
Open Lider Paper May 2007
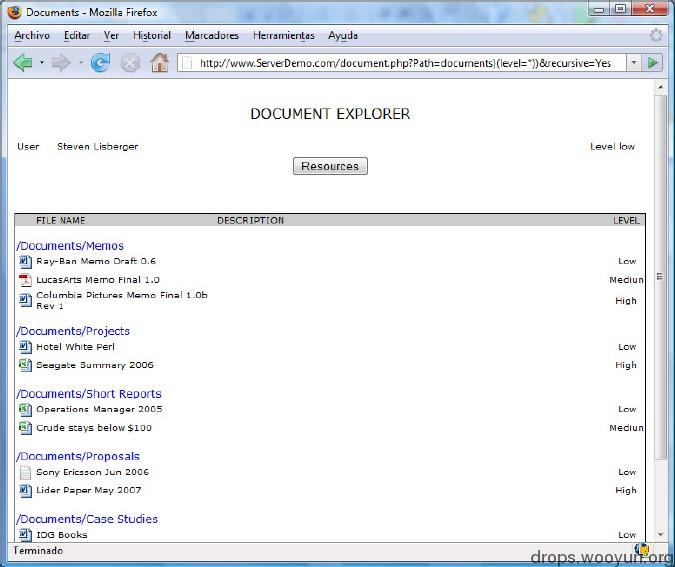pyautogui.click(x=89, y=490)
